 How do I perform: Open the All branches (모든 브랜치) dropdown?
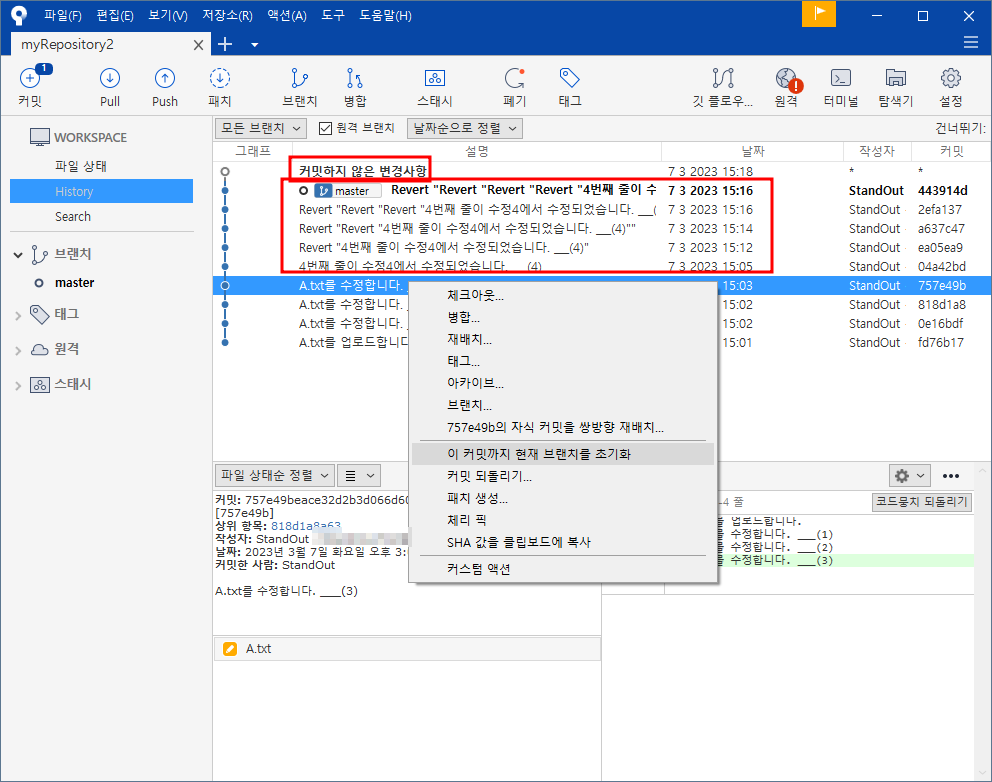click(x=261, y=128)
